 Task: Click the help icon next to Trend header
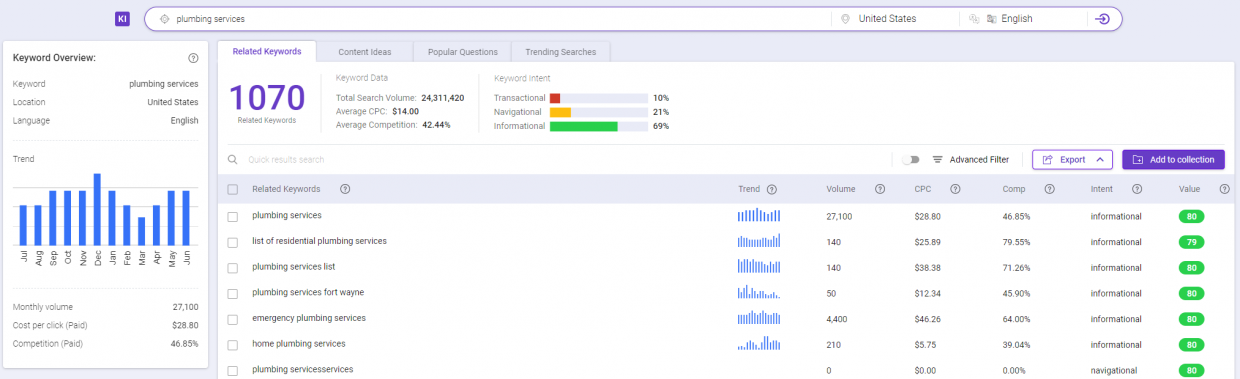(x=772, y=189)
